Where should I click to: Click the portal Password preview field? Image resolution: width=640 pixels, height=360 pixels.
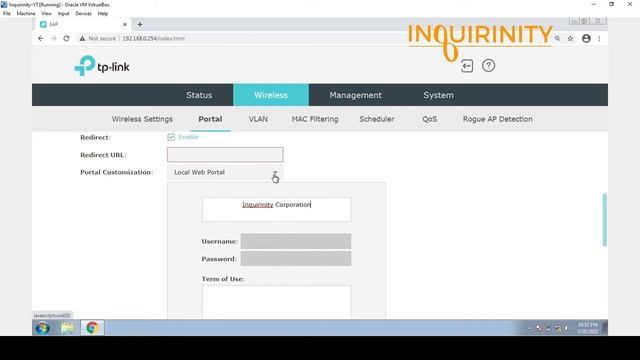tap(296, 259)
